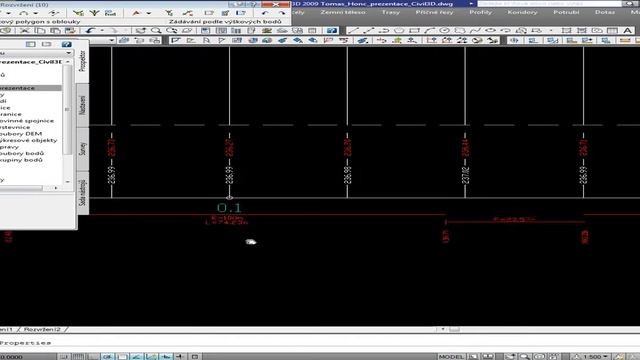Select the Skupiny bodů tree item
Viewport: 640px width, 360px height.
pos(21,160)
